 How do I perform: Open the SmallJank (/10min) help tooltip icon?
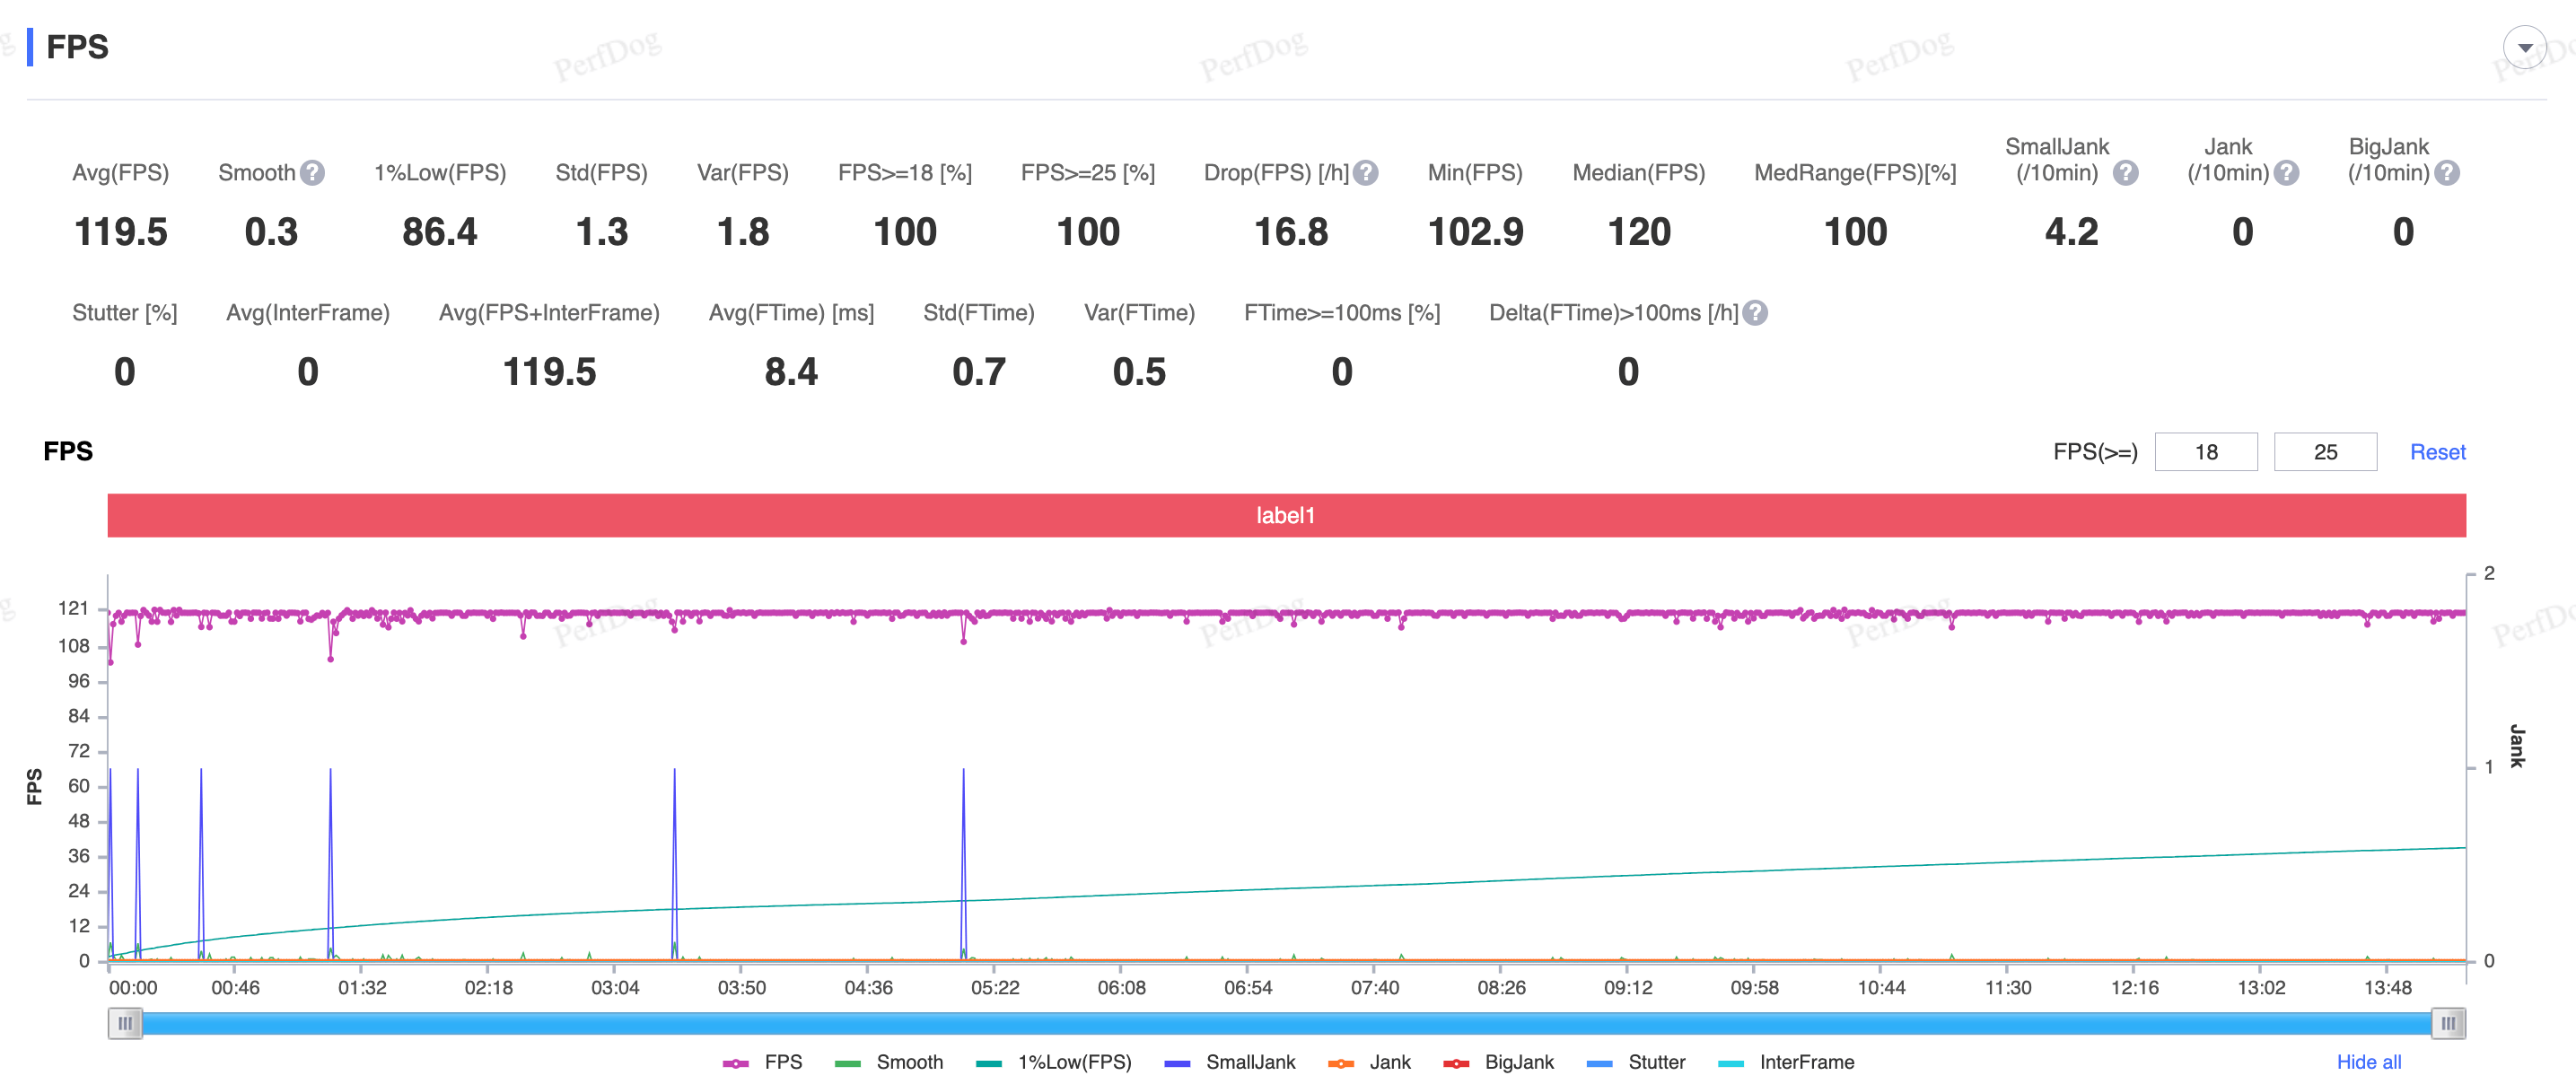(2126, 173)
